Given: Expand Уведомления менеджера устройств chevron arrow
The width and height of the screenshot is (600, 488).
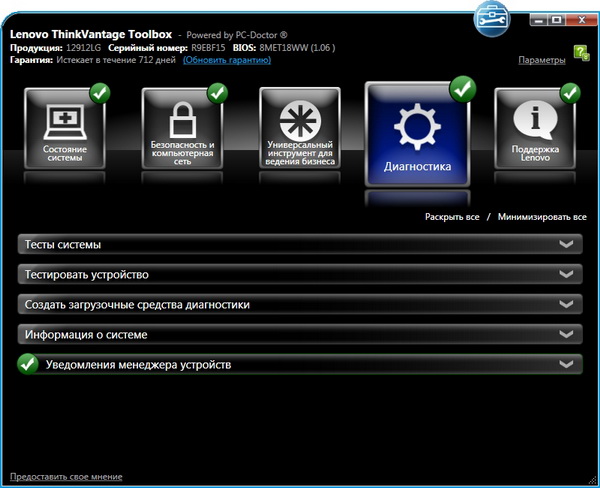Looking at the screenshot, I should [567, 365].
